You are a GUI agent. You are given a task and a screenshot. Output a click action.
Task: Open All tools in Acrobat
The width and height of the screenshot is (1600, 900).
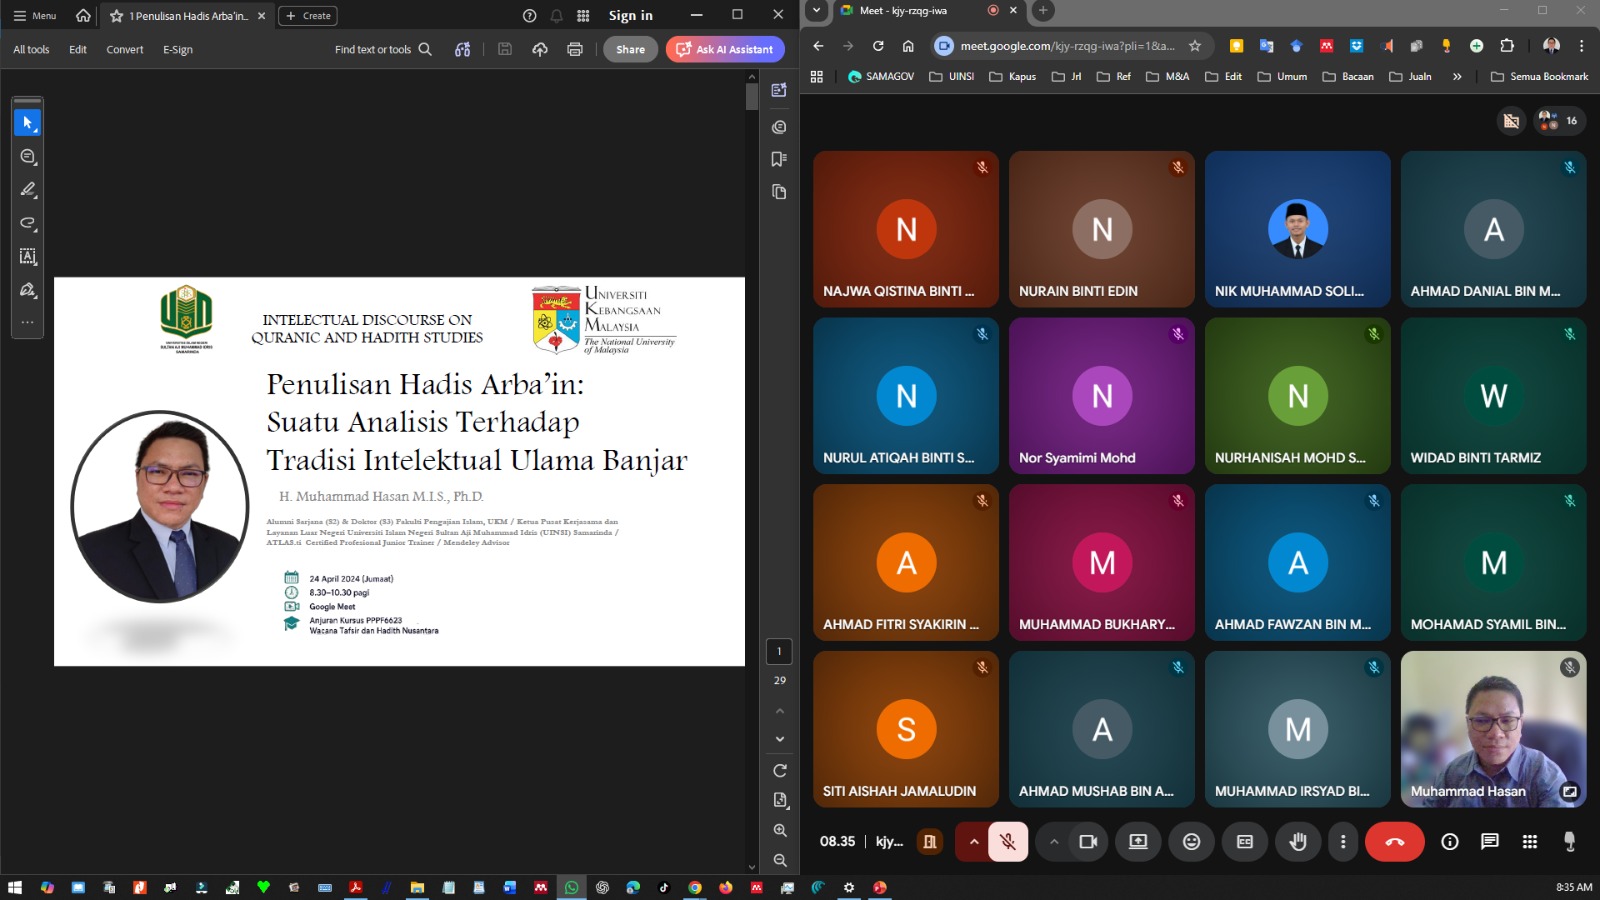(x=31, y=49)
